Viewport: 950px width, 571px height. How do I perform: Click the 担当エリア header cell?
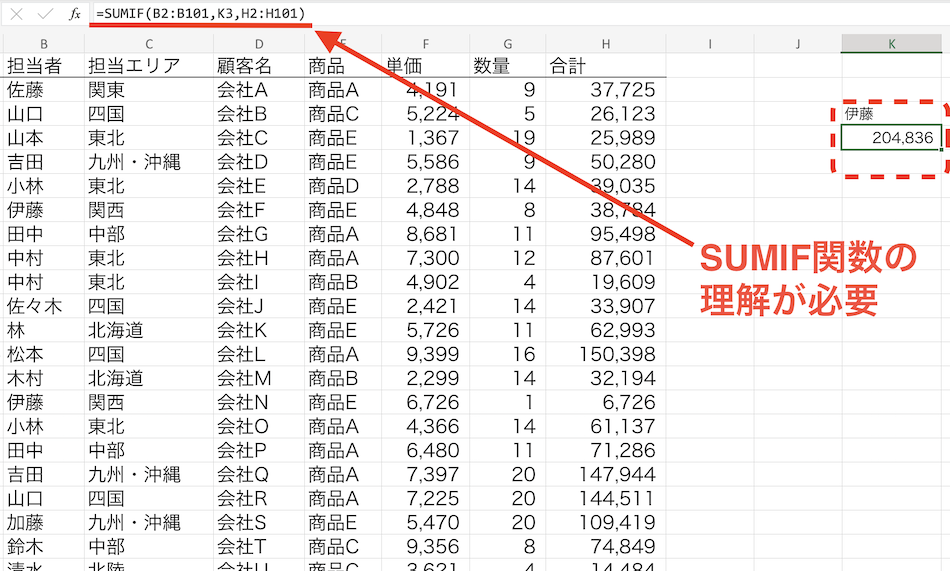(x=149, y=65)
